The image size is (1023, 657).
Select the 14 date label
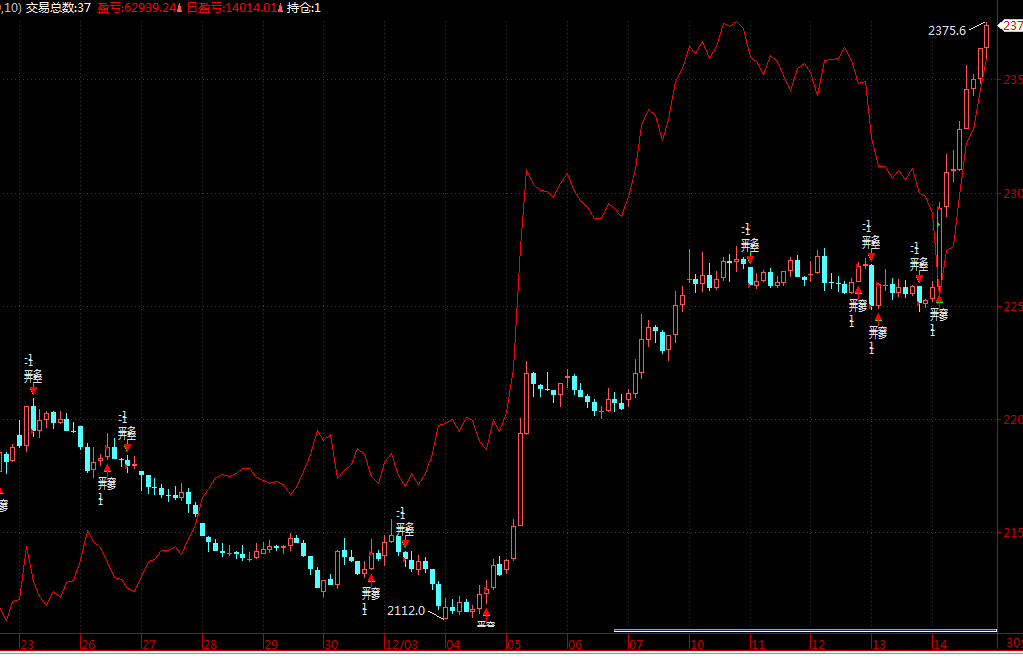coord(939,645)
